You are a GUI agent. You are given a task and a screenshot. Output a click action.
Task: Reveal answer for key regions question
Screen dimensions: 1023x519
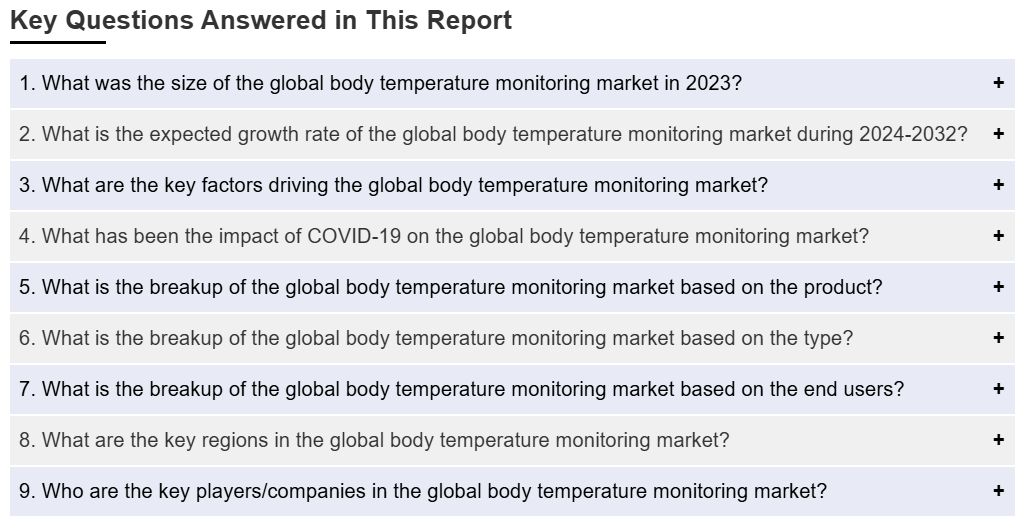click(x=374, y=440)
